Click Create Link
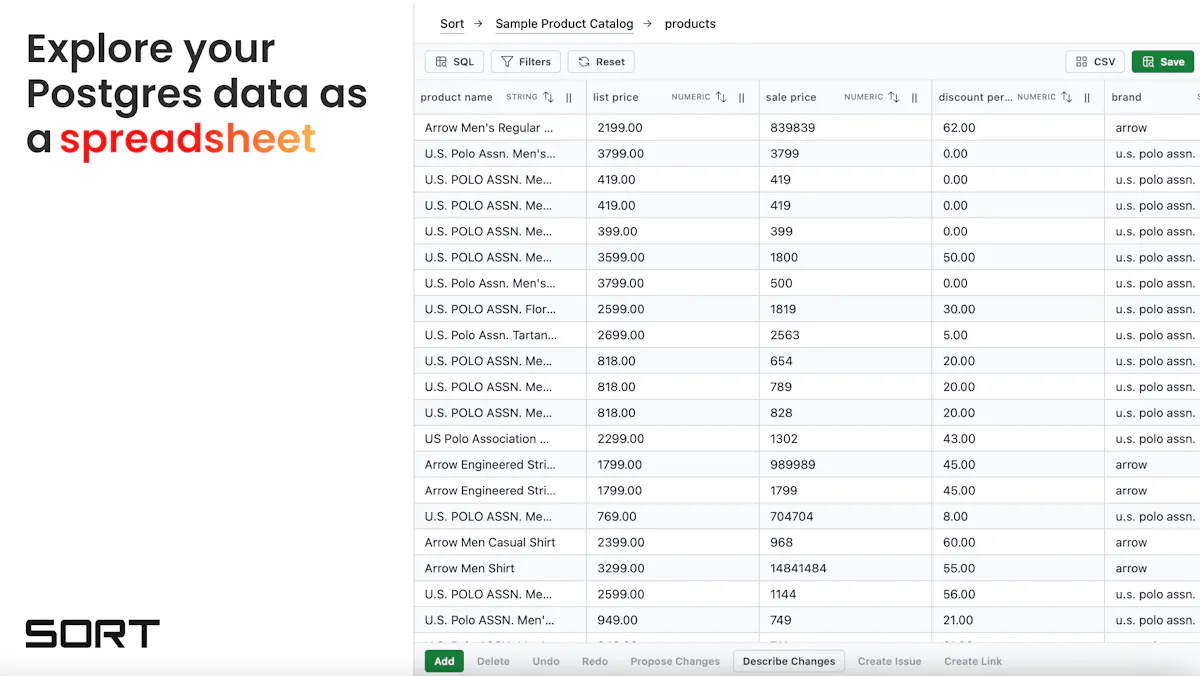This screenshot has height=676, width=1200. [973, 661]
